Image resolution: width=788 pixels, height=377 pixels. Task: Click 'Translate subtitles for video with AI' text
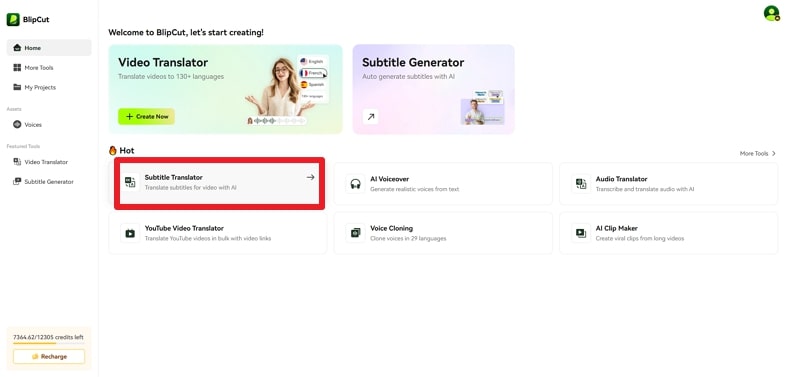tap(190, 187)
